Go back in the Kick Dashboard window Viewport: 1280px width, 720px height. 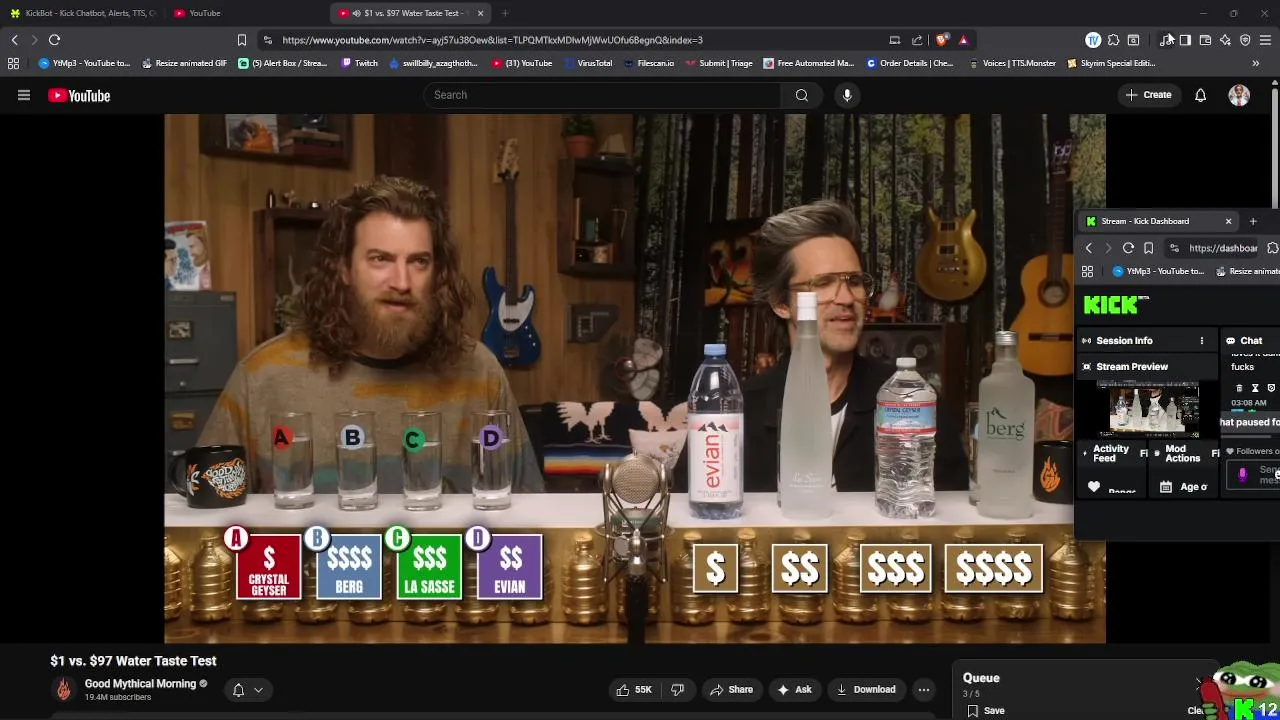click(x=1088, y=248)
